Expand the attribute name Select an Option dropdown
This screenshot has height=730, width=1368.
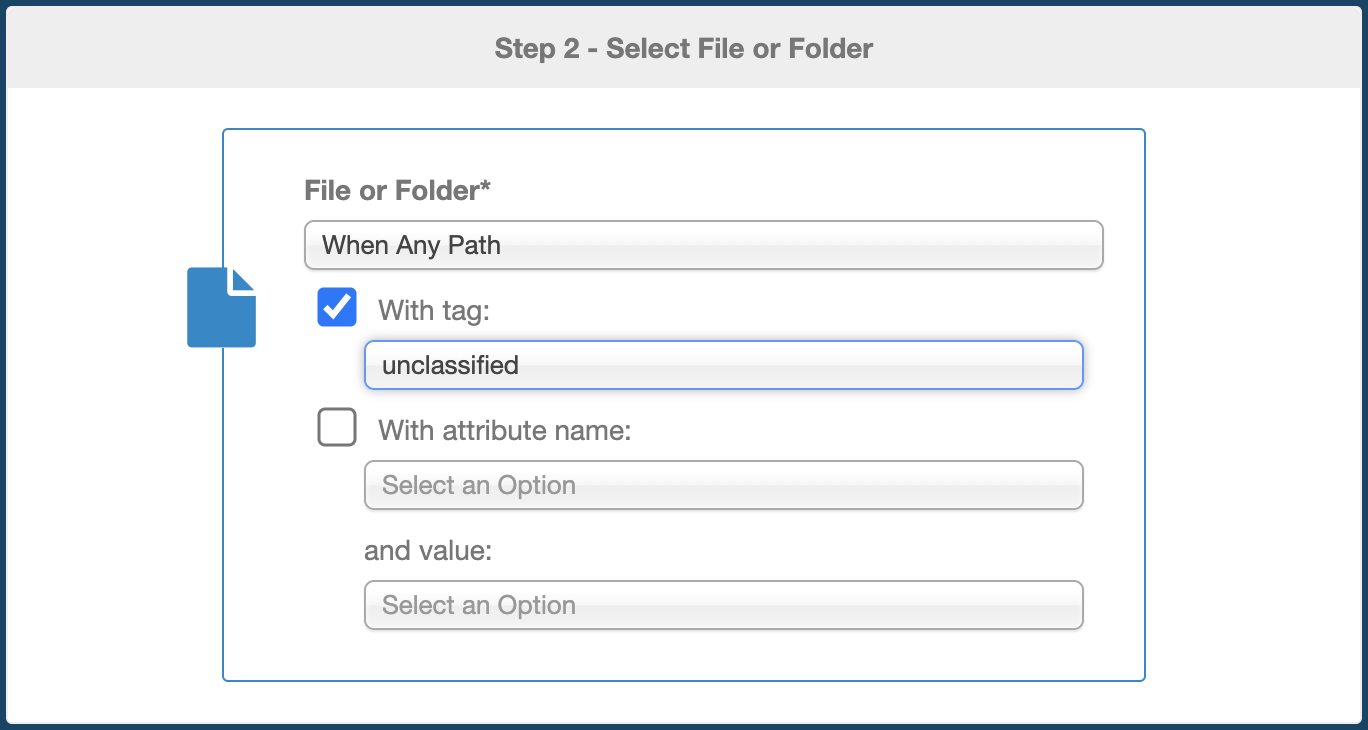[723, 485]
